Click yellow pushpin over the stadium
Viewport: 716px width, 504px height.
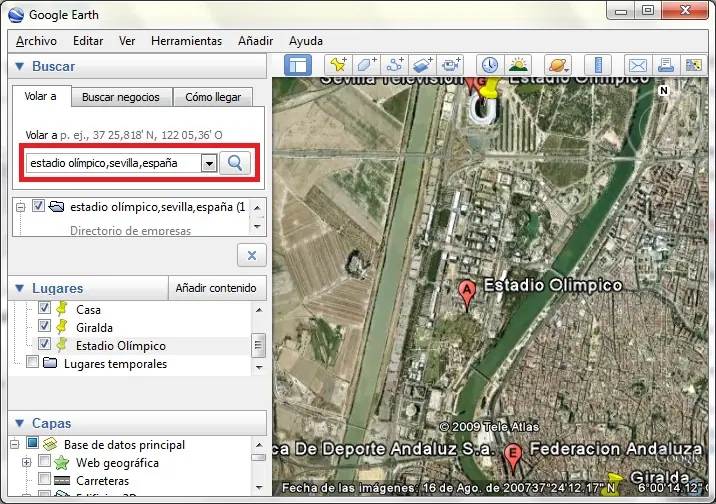click(490, 89)
